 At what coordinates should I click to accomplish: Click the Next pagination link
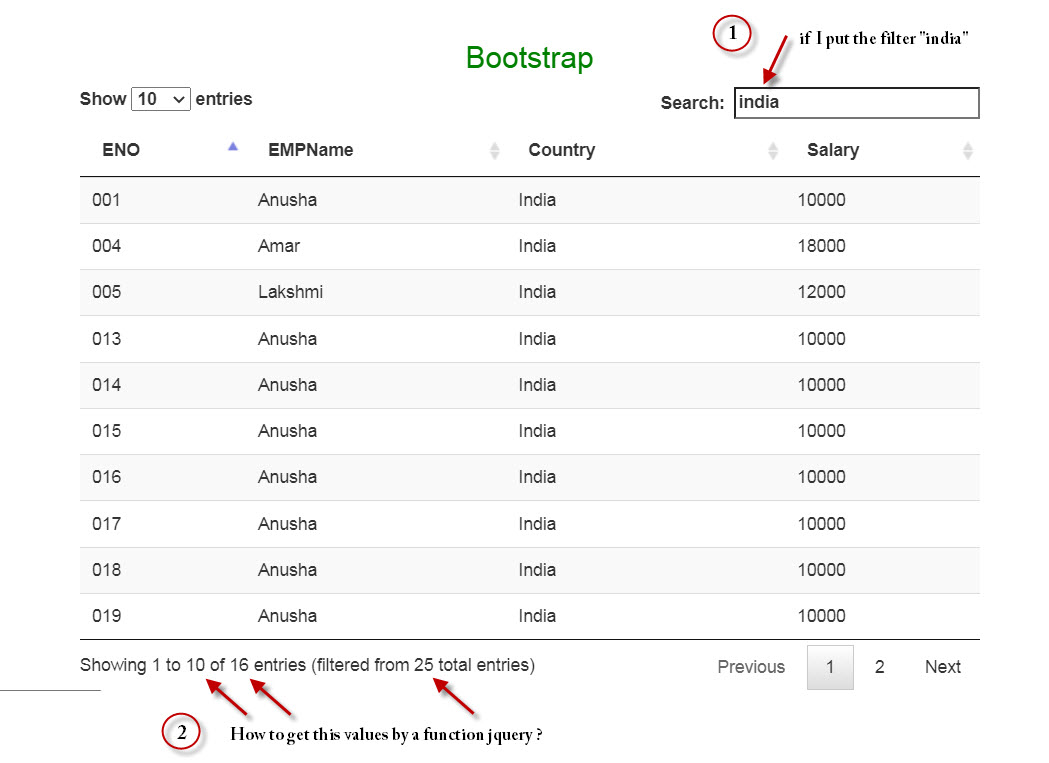click(941, 667)
